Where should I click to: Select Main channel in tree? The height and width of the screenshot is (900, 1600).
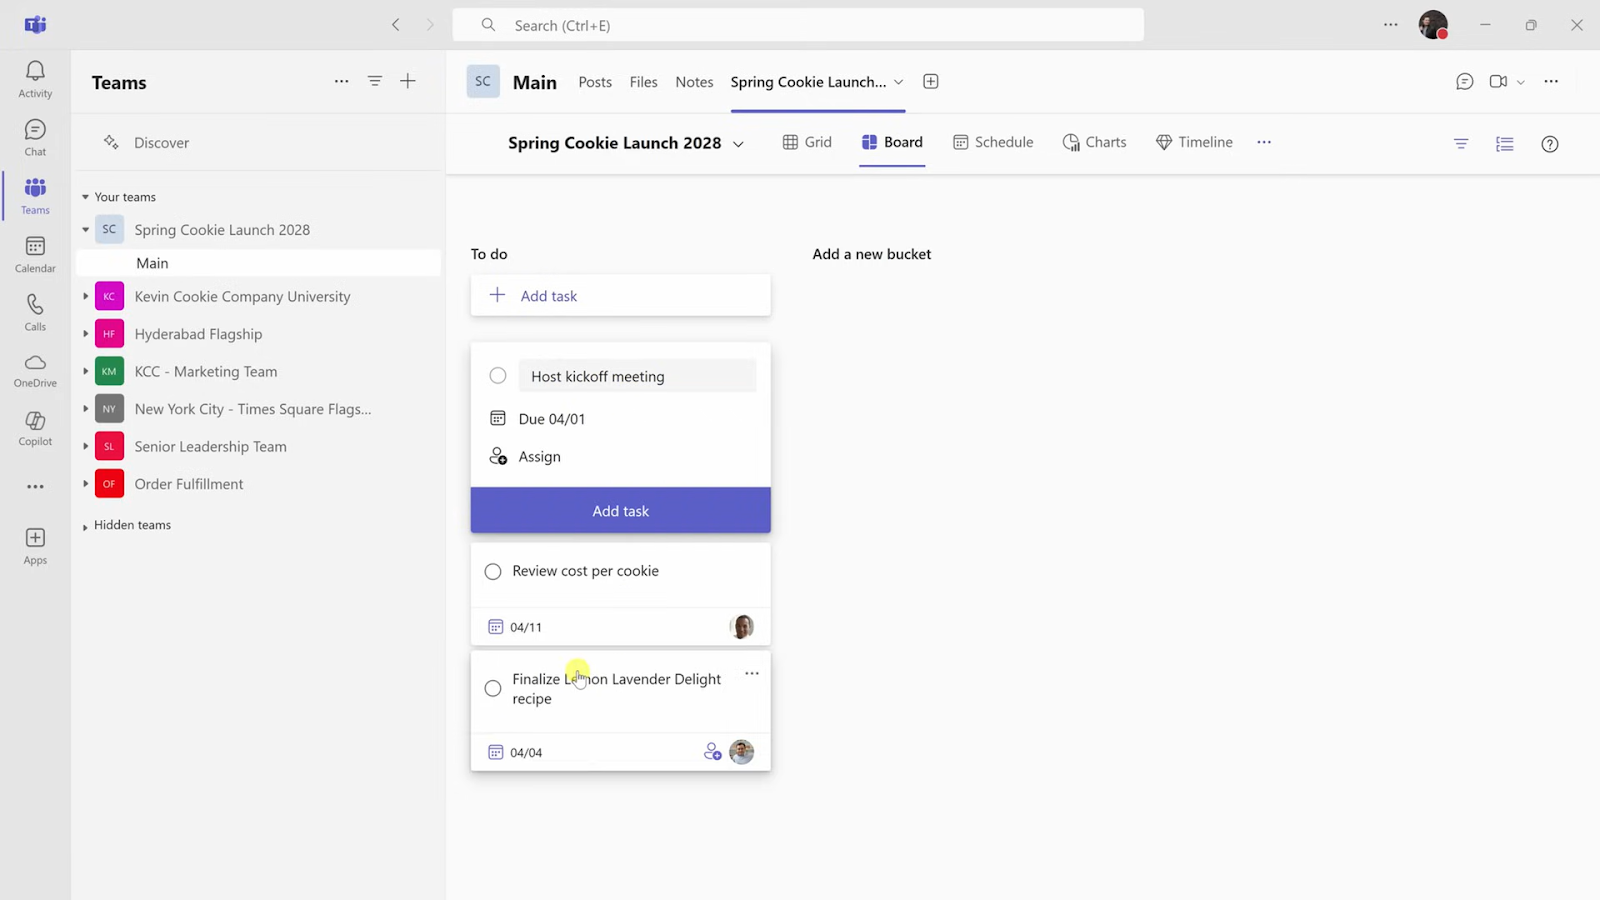258,263
